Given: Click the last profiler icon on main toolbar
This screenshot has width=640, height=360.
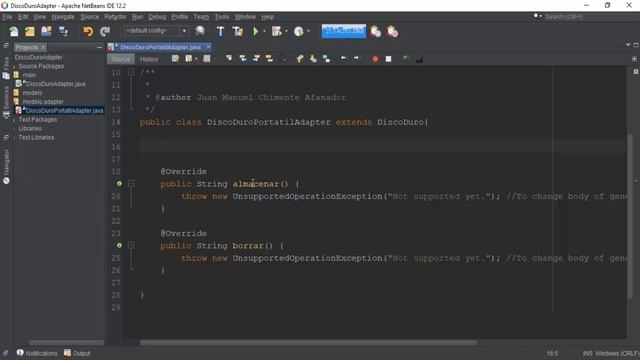Looking at the screenshot, I should 392,31.
